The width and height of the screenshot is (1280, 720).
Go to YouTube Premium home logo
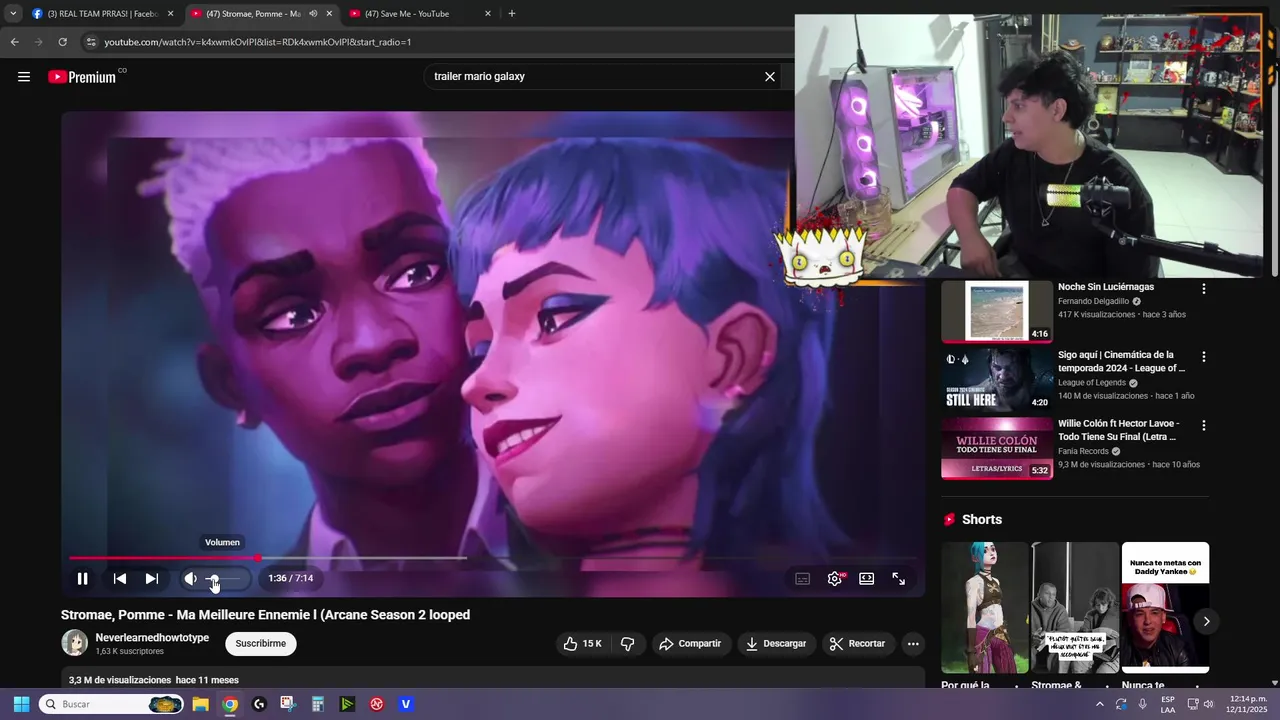point(82,77)
